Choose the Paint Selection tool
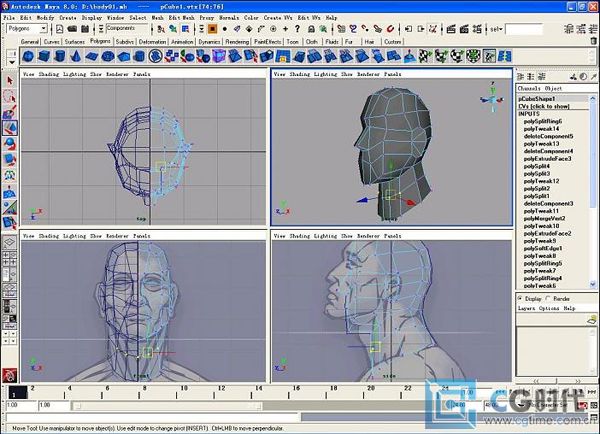Viewport: 600px width, 434px height. point(10,112)
